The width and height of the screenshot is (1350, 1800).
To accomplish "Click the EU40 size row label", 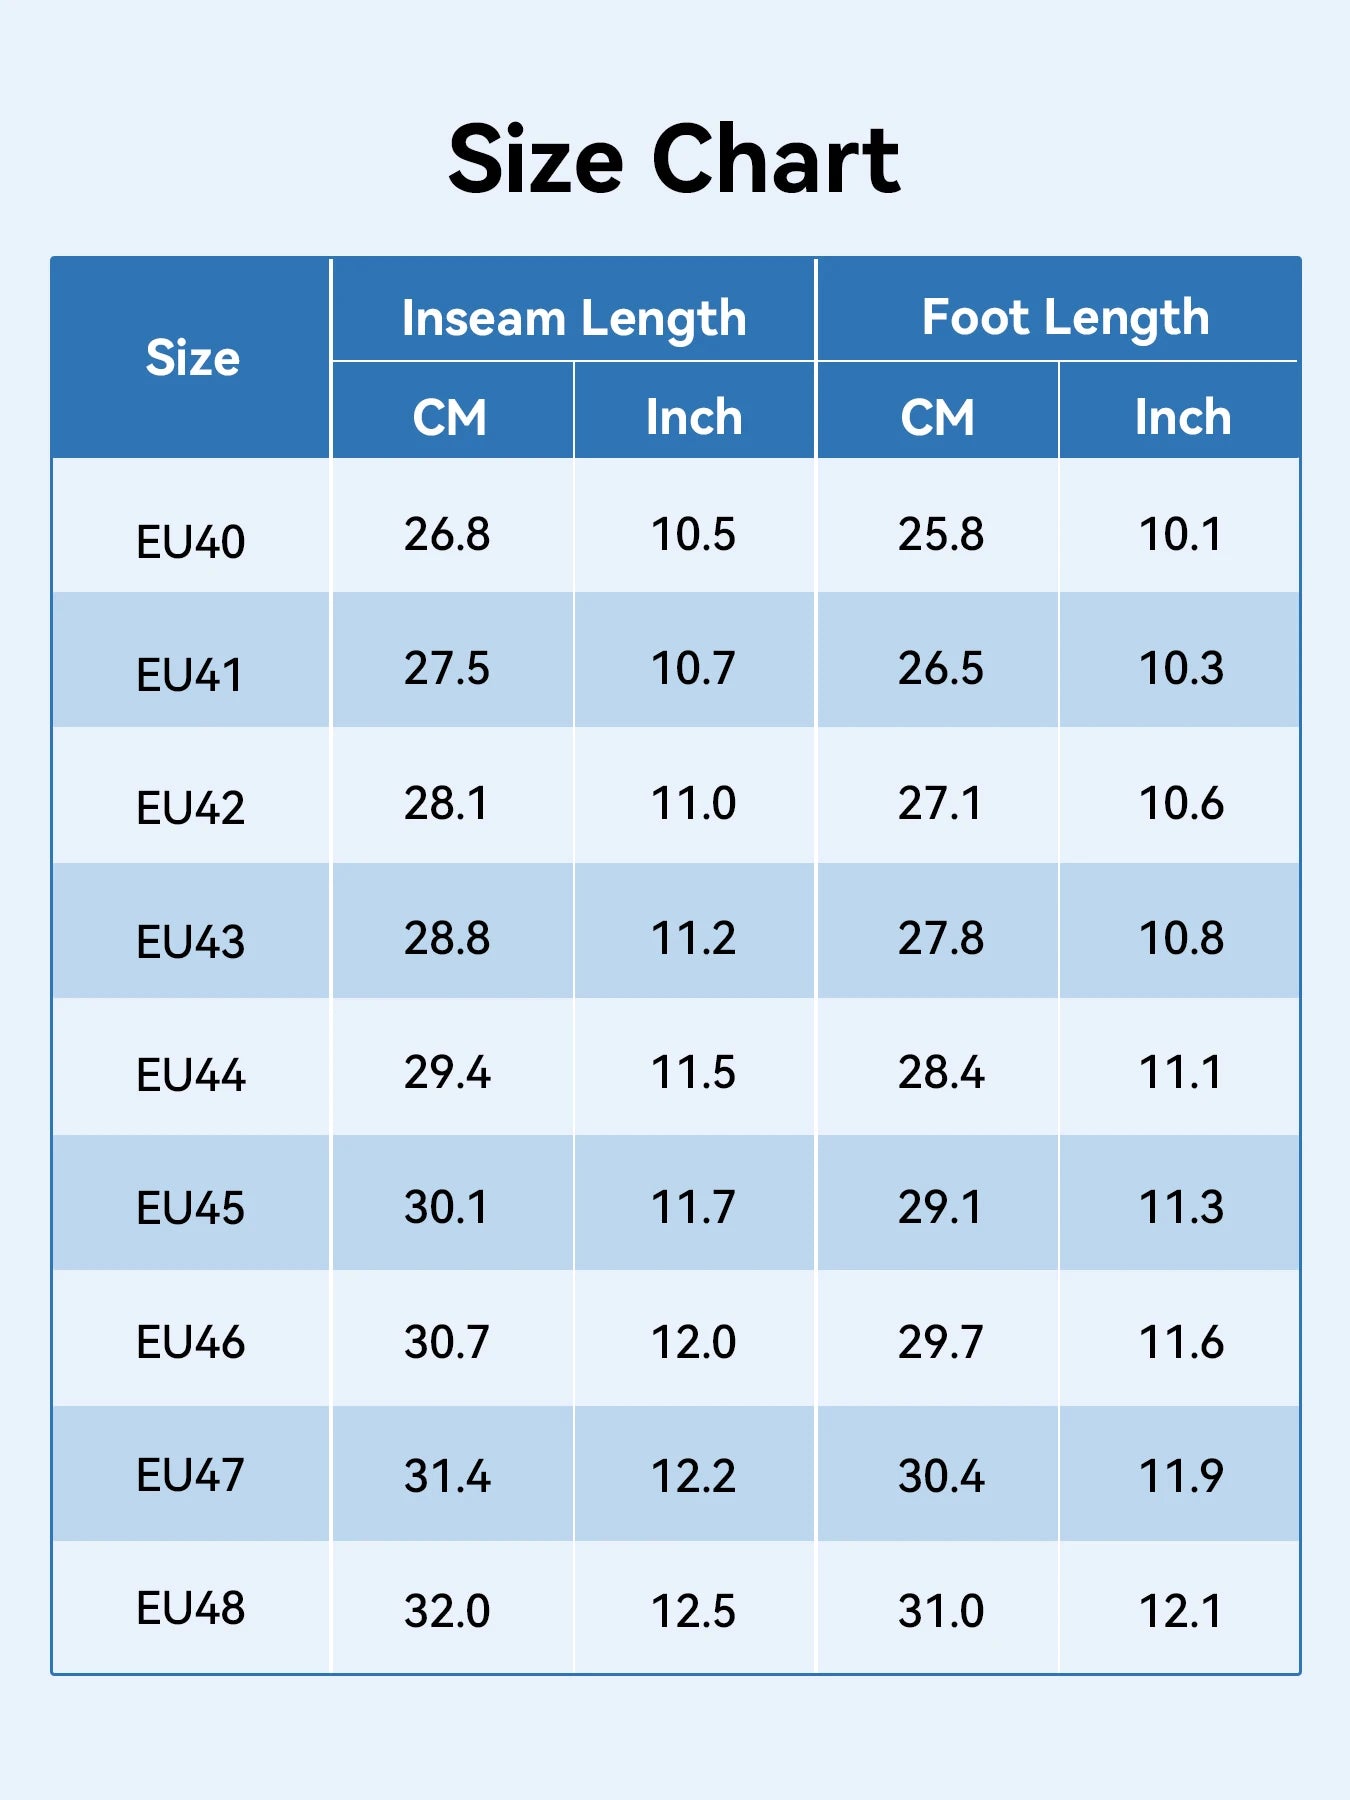I will (190, 541).
